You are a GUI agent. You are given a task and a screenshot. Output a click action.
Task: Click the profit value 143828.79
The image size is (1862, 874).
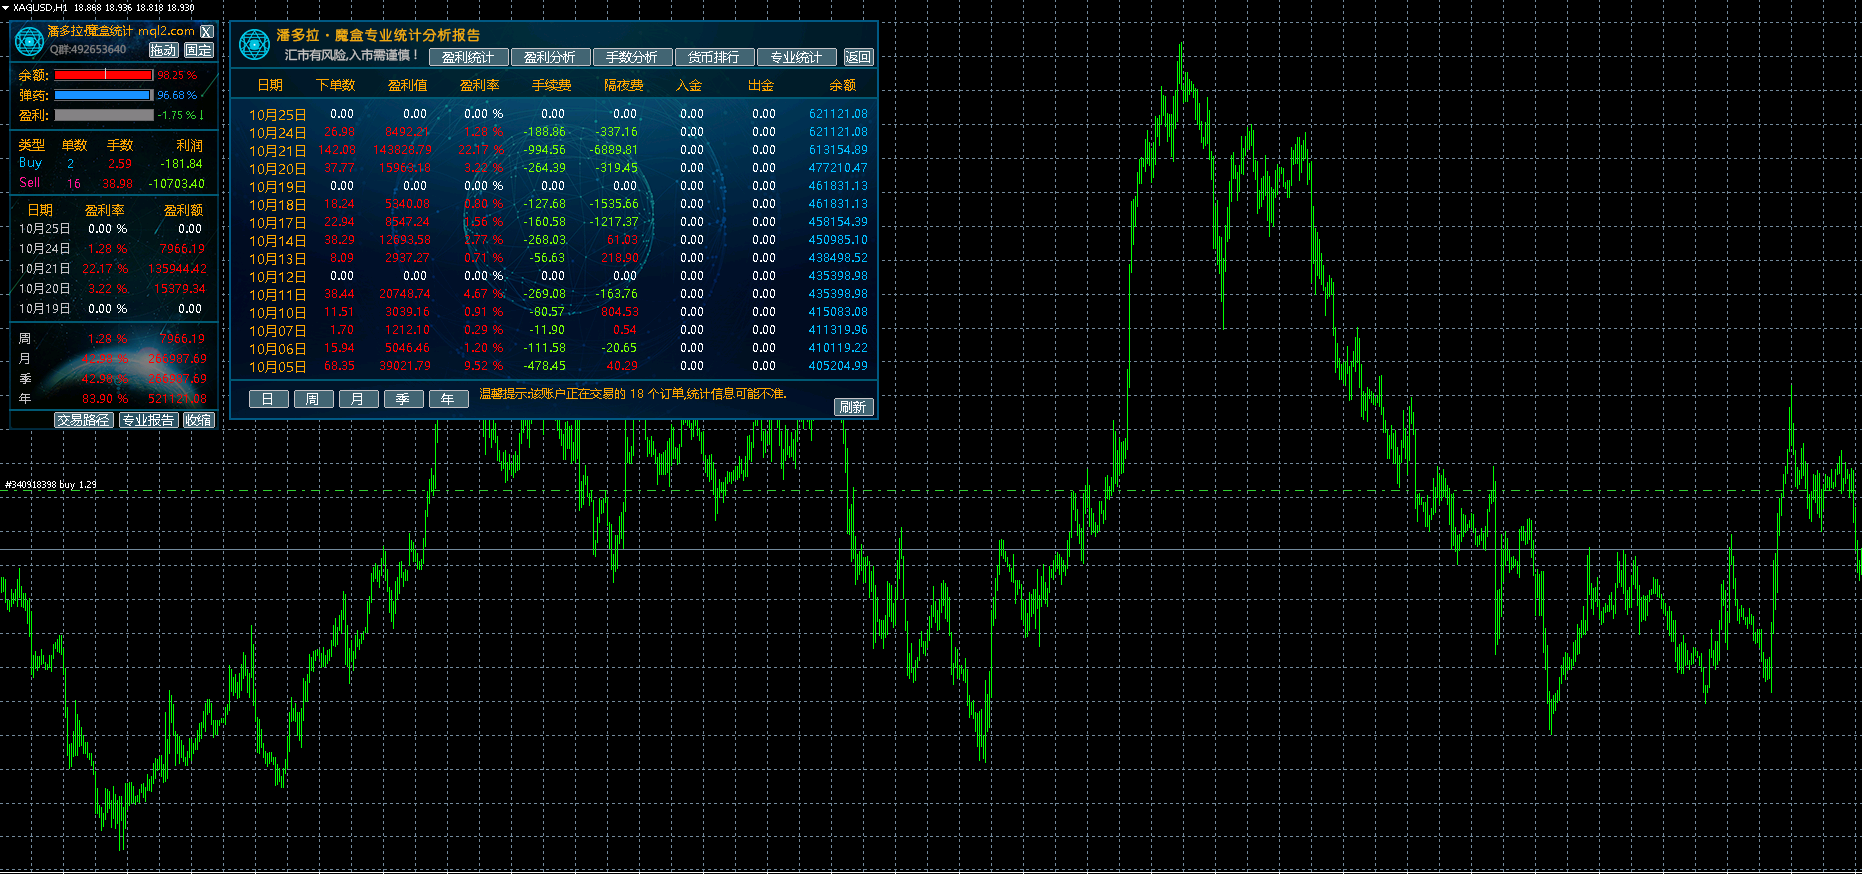pos(402,150)
